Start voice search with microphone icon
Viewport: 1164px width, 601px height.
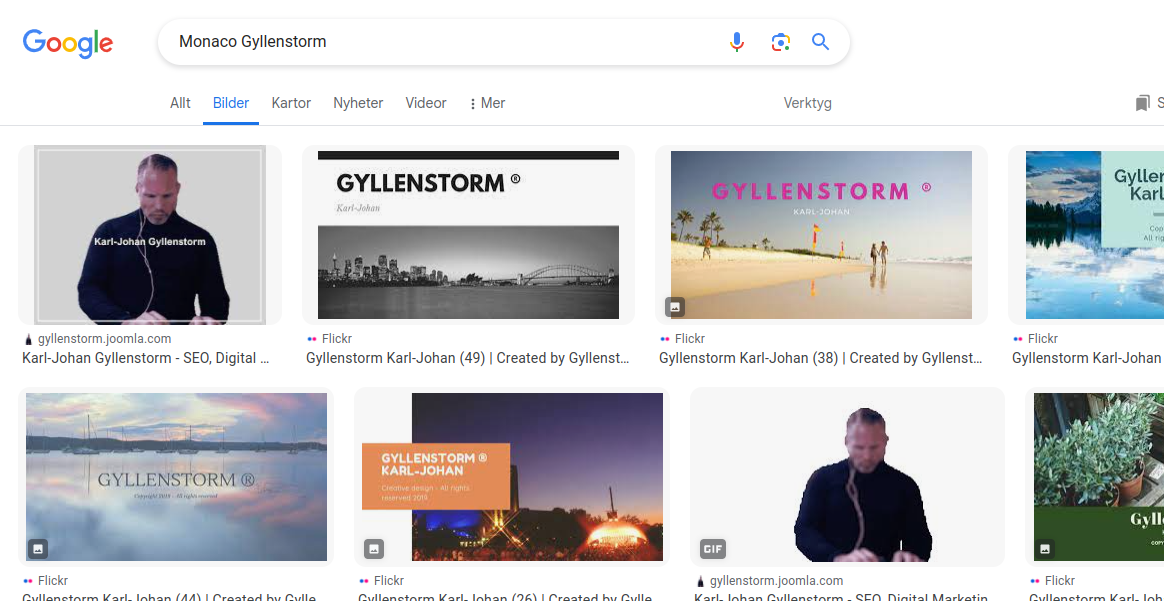(x=736, y=42)
